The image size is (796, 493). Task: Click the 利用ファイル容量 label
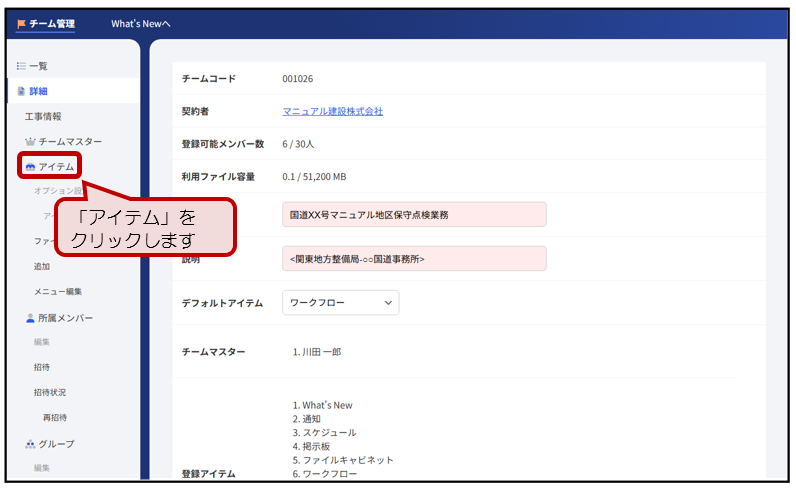218,177
